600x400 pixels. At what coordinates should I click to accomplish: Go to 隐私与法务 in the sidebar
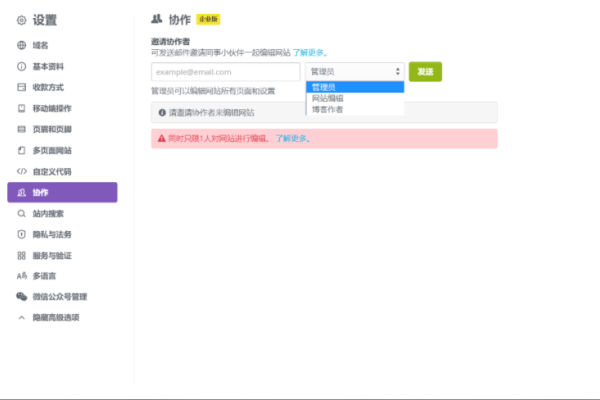pyautogui.click(x=52, y=234)
